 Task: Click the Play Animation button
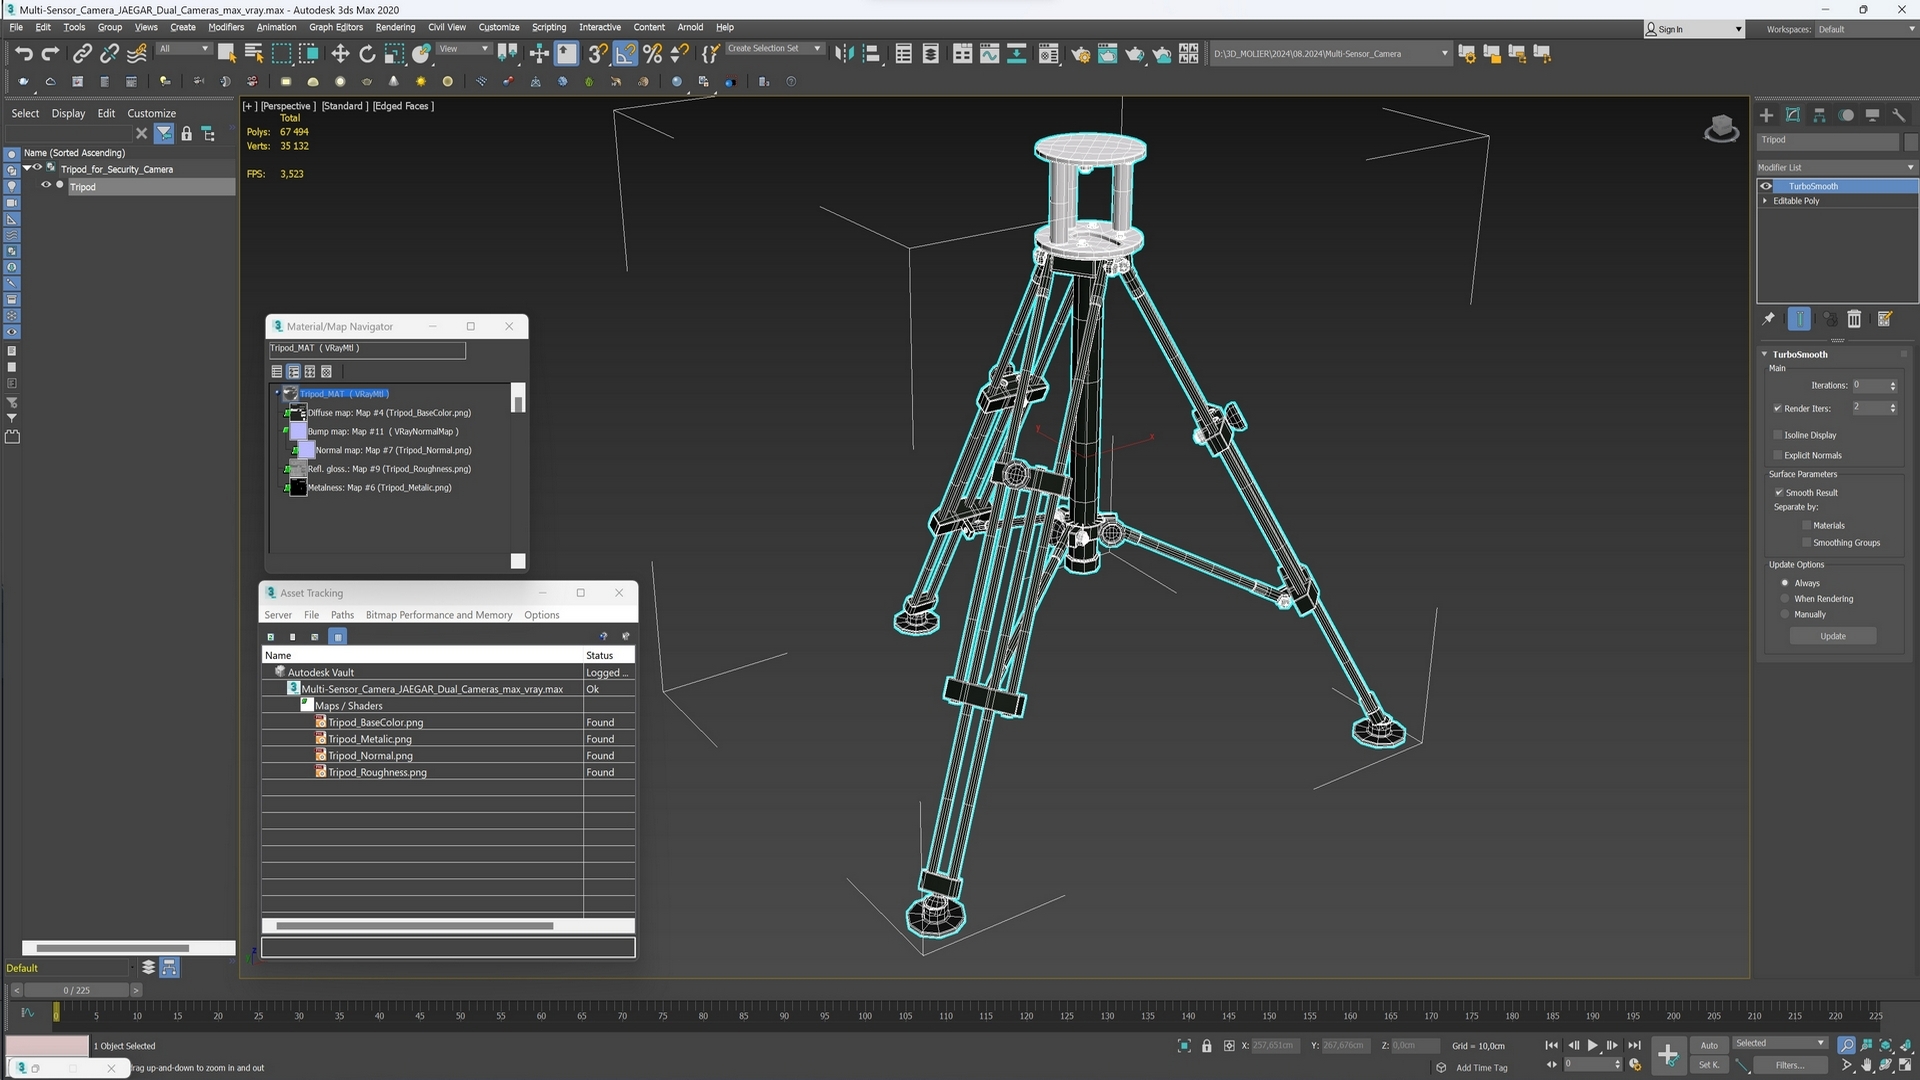pyautogui.click(x=1592, y=1045)
